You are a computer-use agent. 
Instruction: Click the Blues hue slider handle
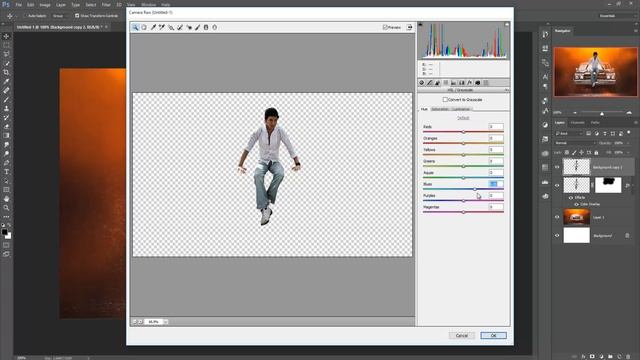click(475, 189)
